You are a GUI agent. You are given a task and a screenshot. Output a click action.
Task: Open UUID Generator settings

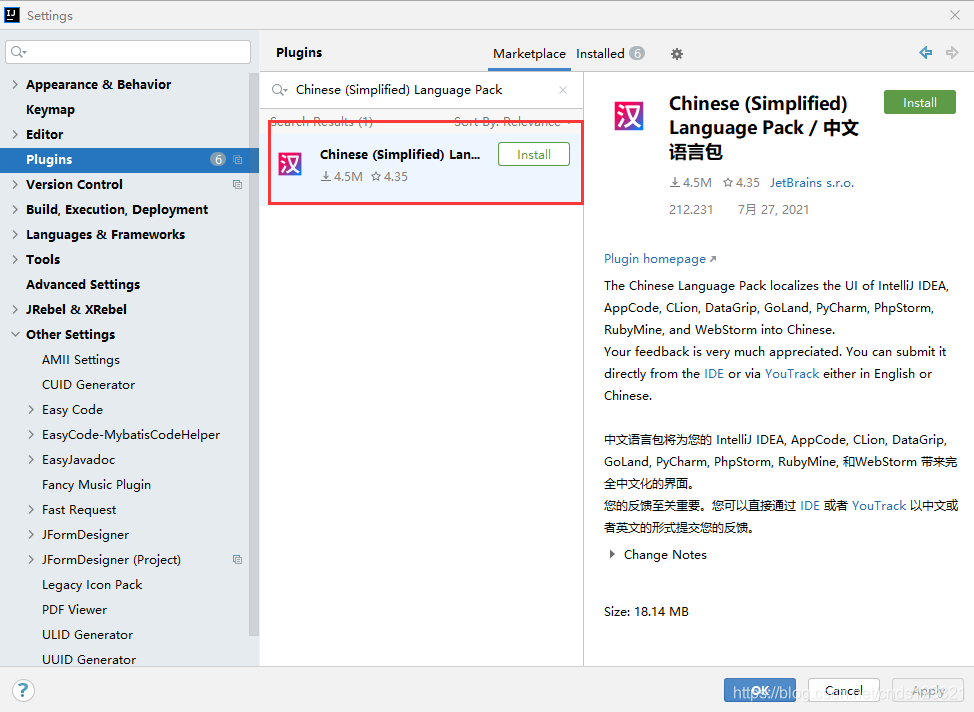89,660
